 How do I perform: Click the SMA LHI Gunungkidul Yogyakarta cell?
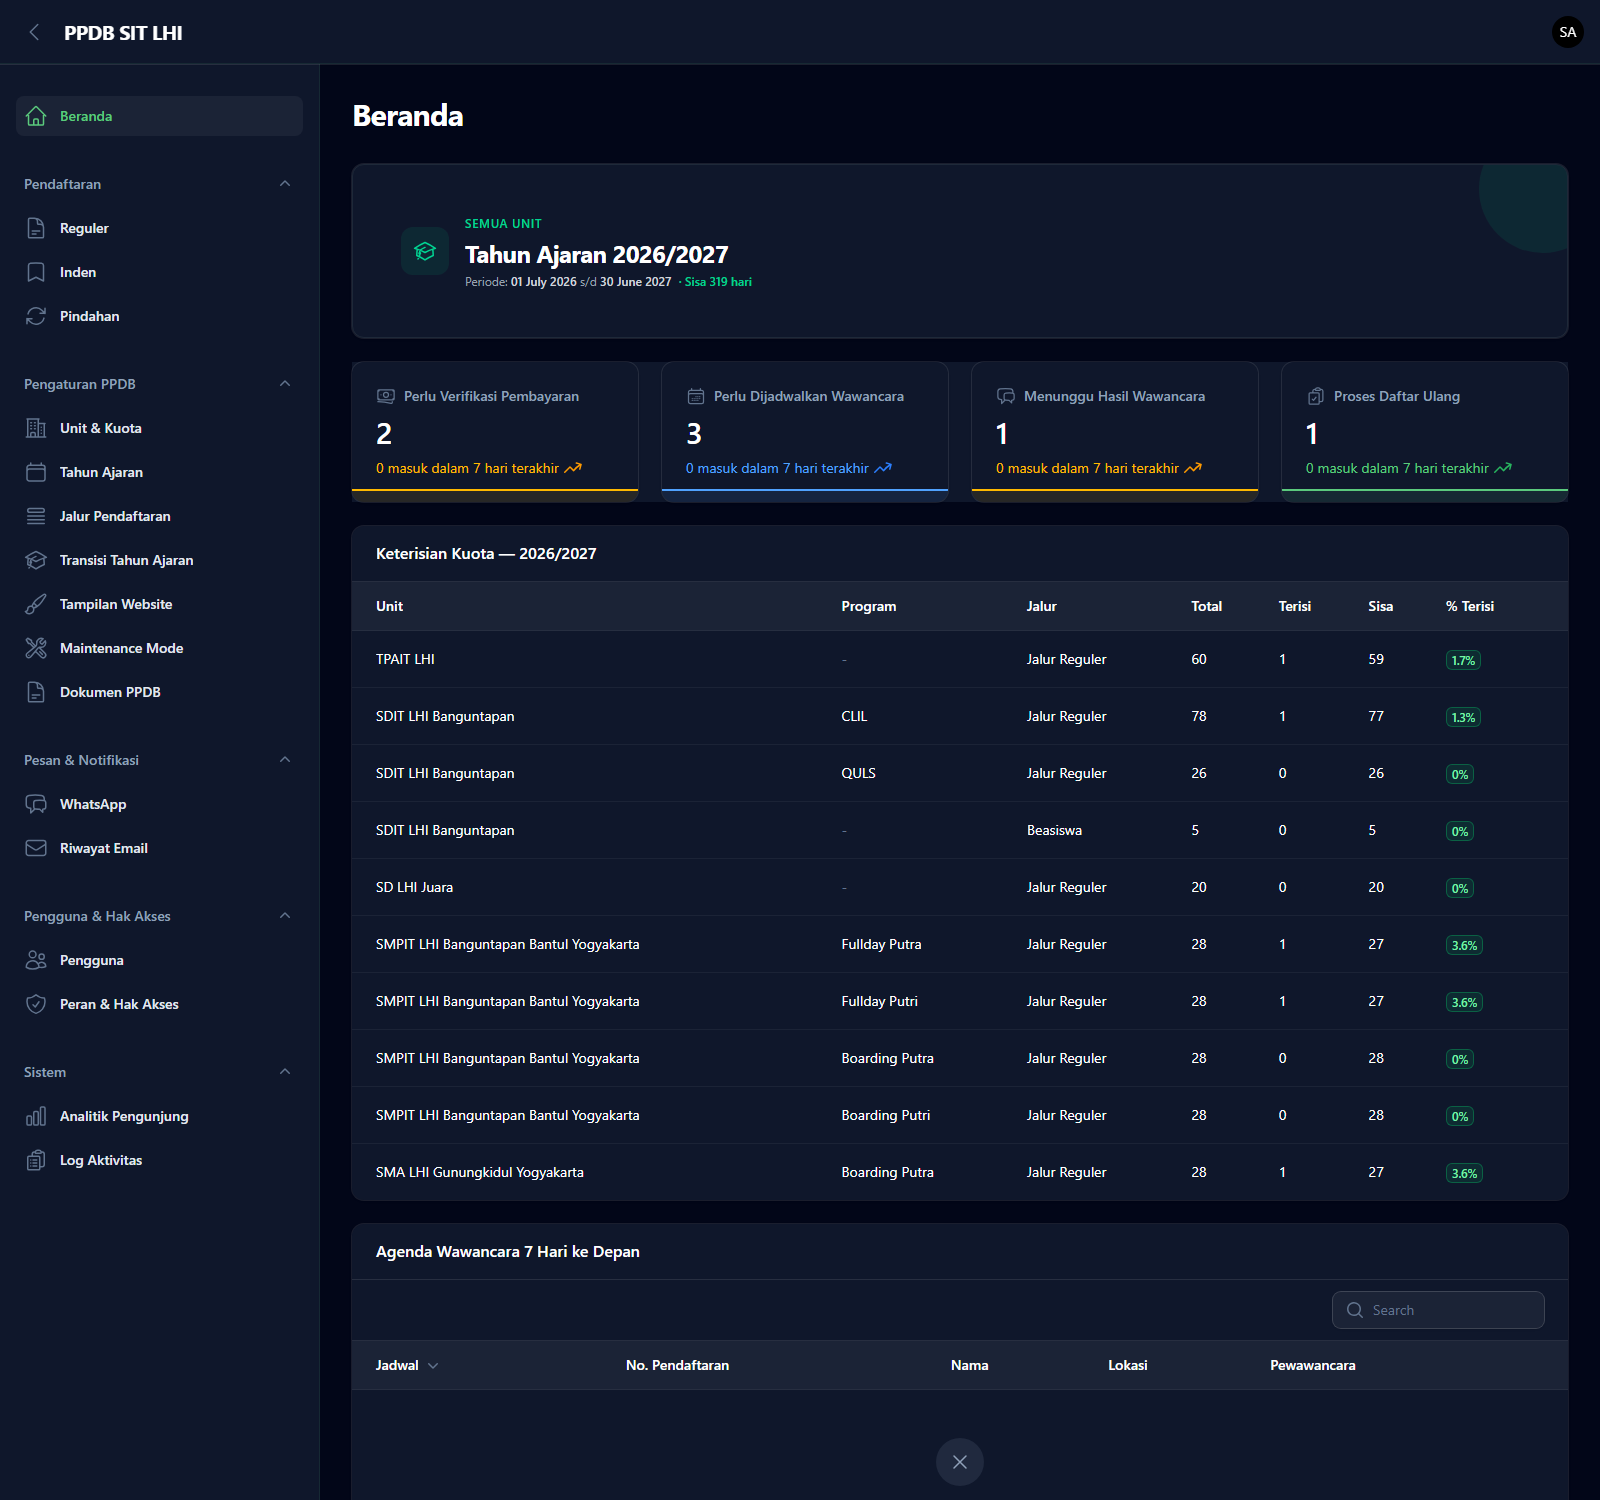(479, 1172)
